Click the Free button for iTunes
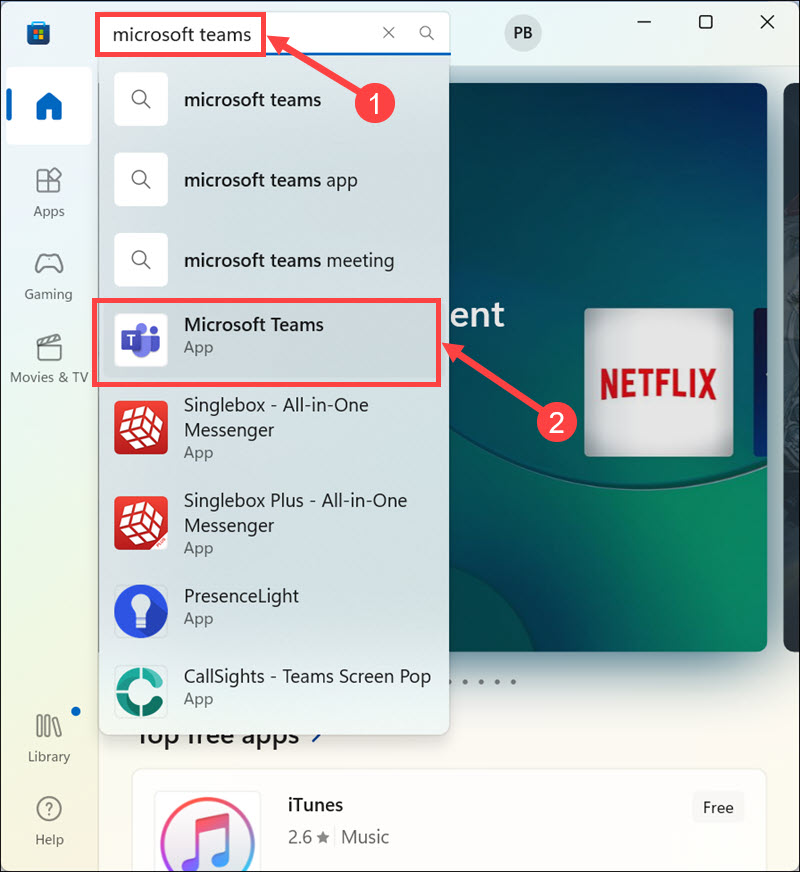The width and height of the screenshot is (800, 872). [x=717, y=807]
